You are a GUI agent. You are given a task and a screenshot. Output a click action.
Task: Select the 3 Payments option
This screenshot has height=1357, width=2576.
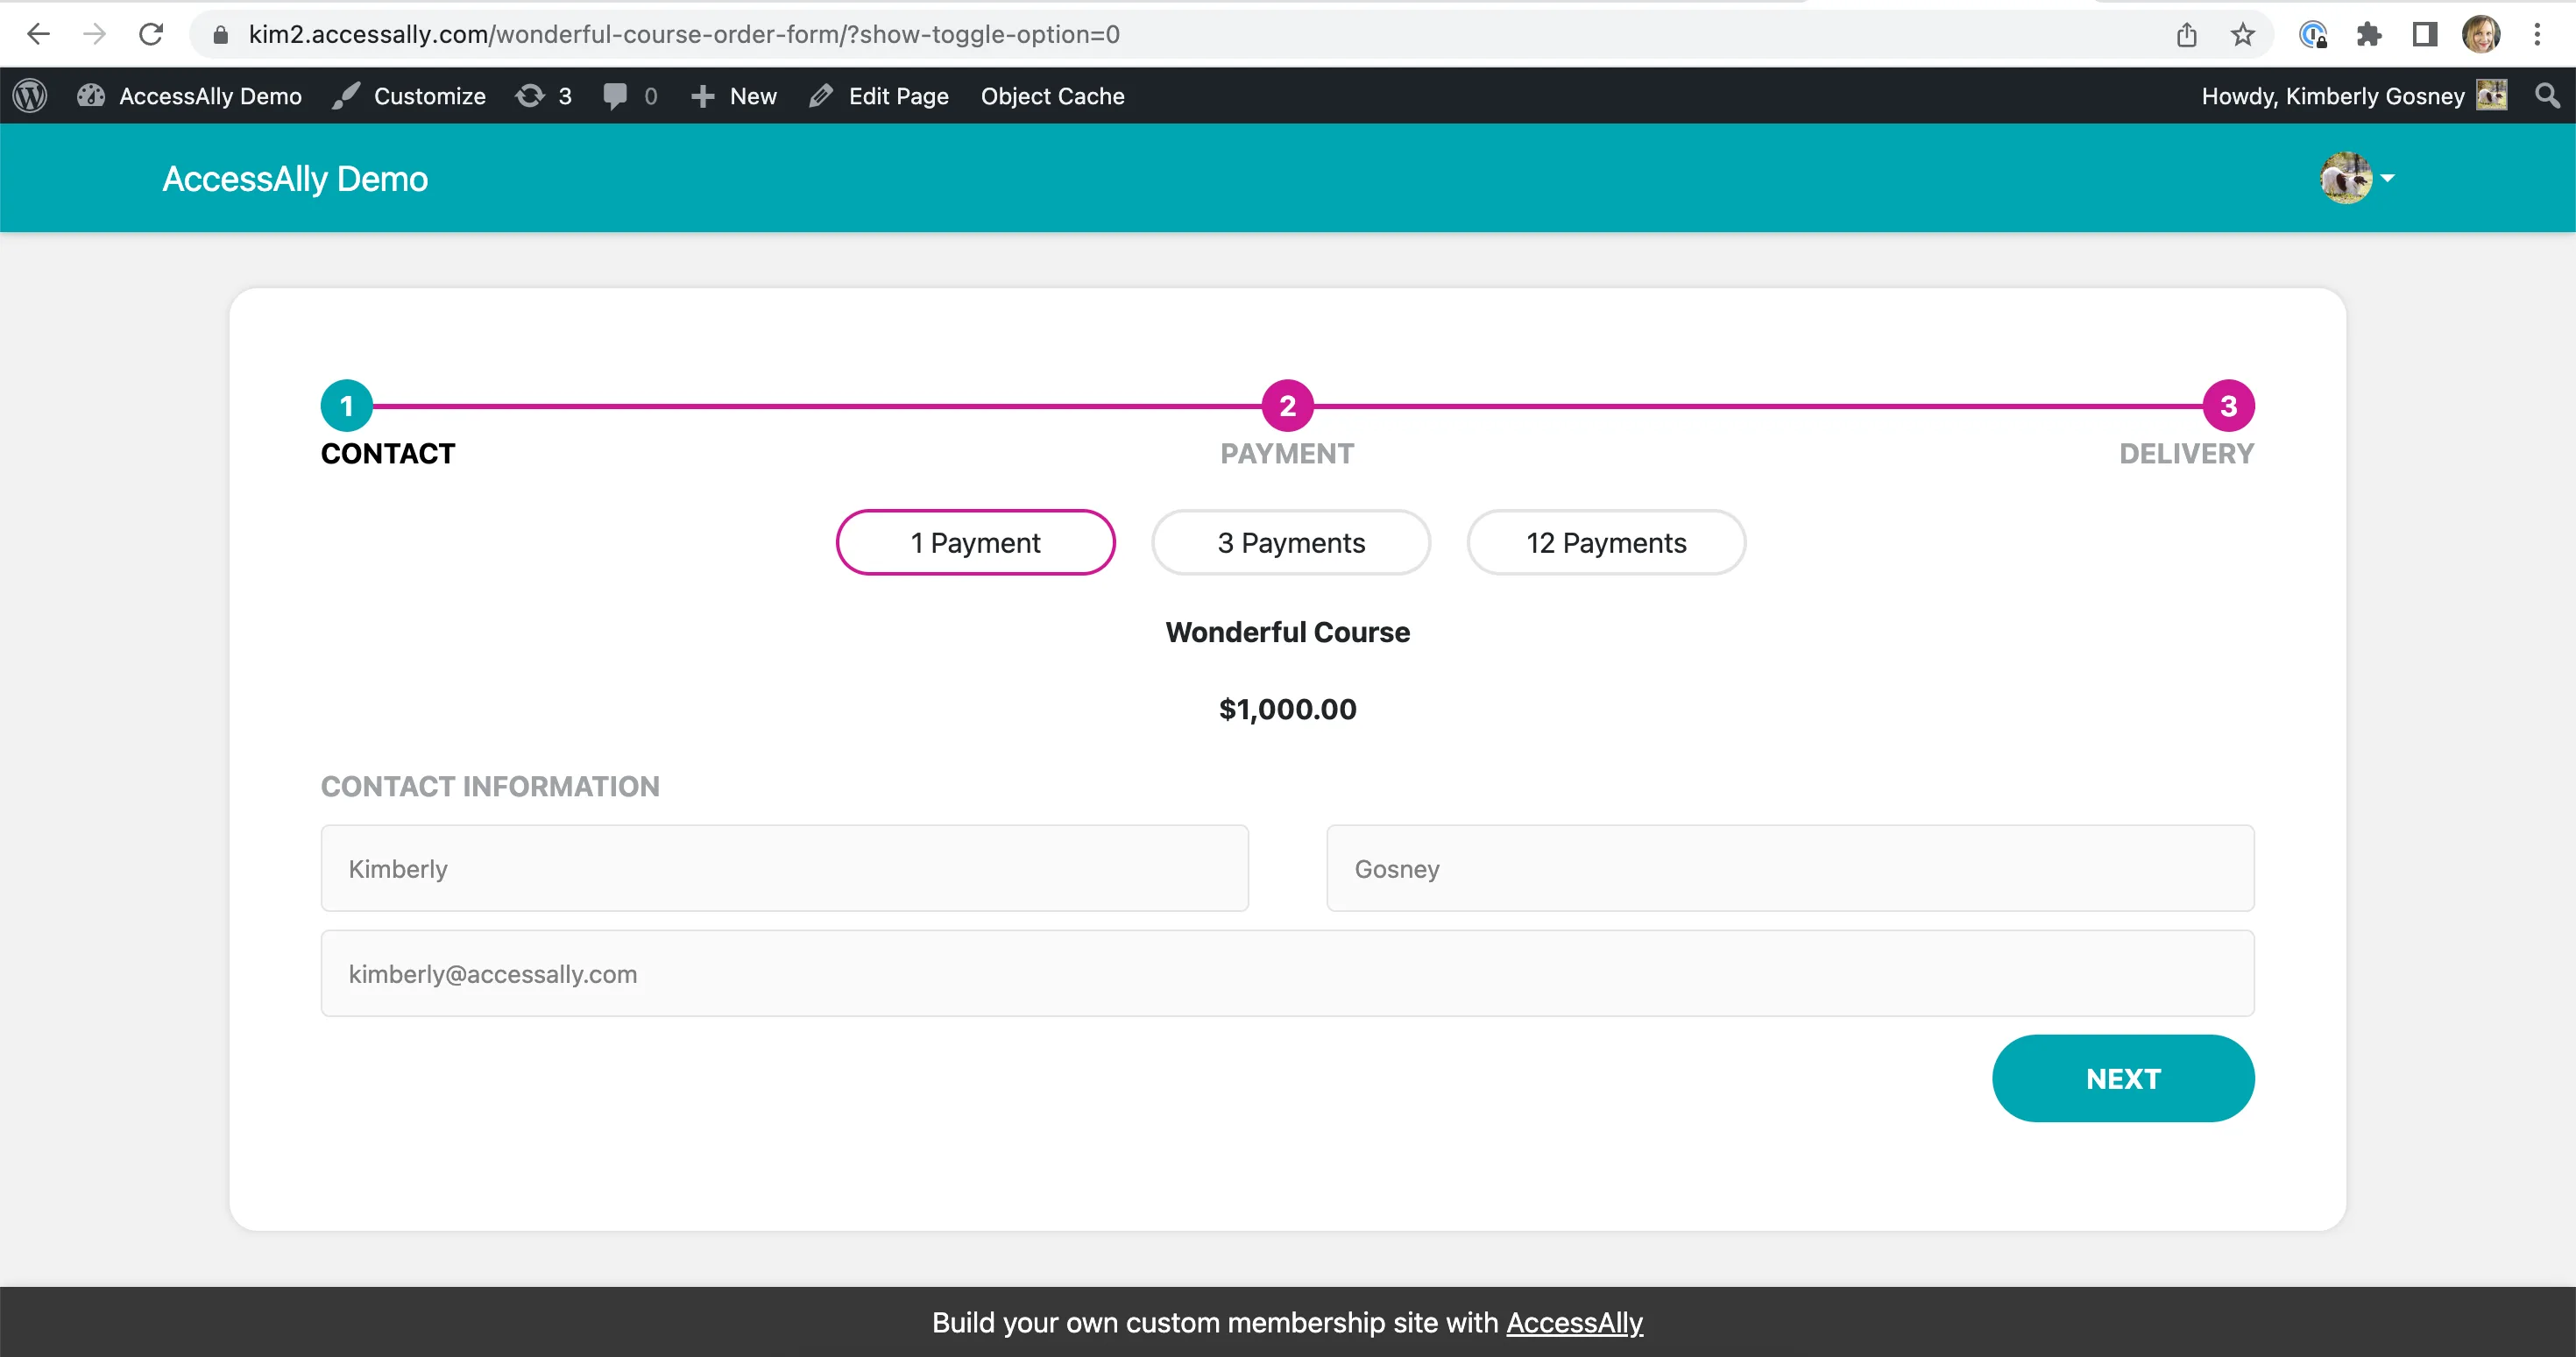(x=1290, y=542)
